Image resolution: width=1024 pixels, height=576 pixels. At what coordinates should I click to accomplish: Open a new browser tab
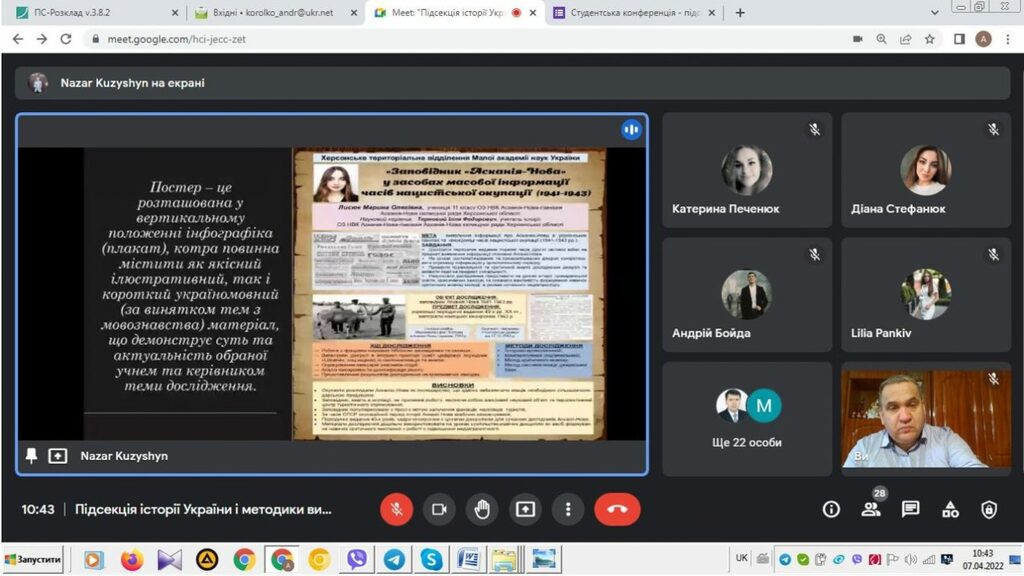(x=740, y=13)
